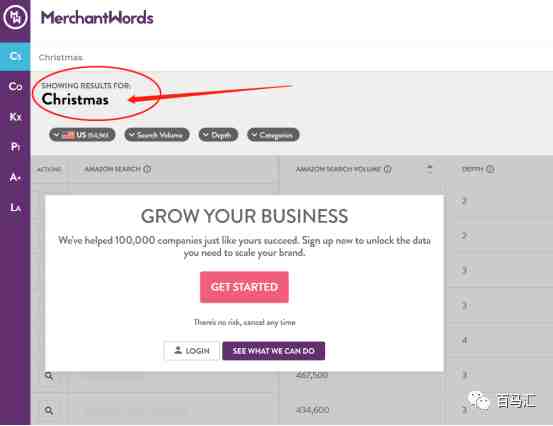The width and height of the screenshot is (553, 426).
Task: Open the A+ sidebar section
Action: 15,177
